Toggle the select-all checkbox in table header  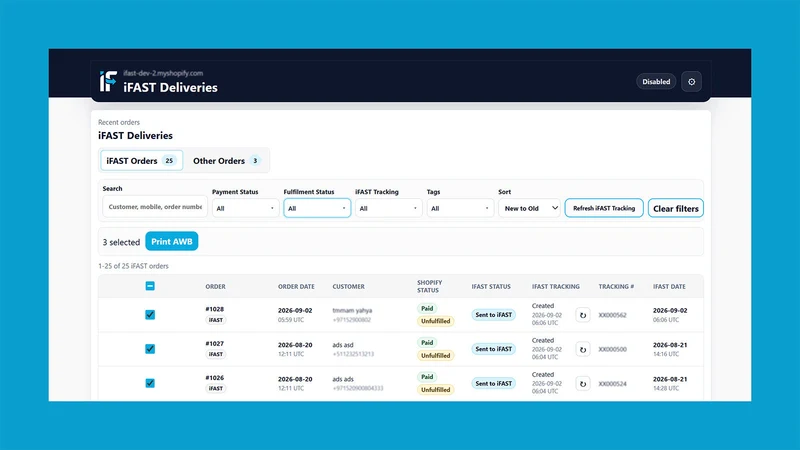coord(150,286)
